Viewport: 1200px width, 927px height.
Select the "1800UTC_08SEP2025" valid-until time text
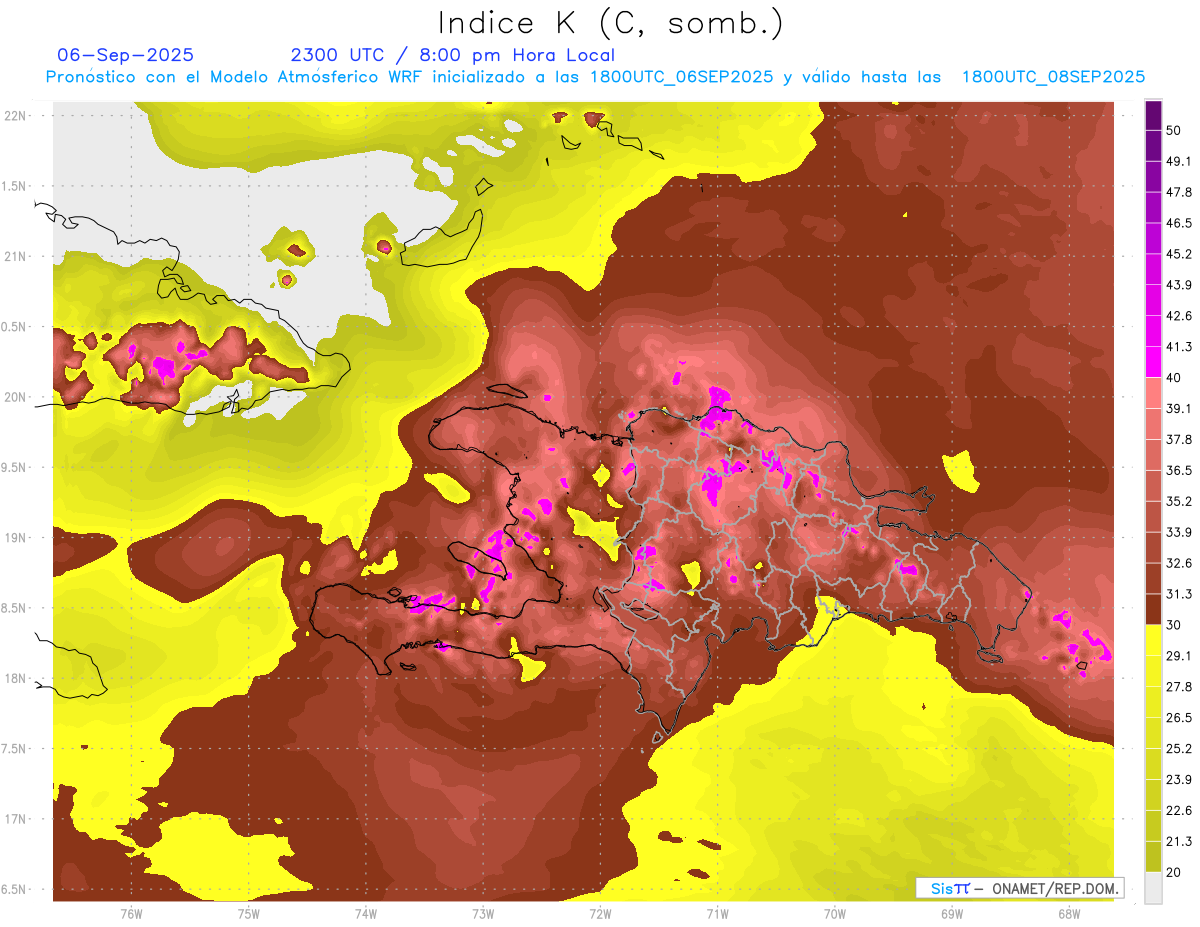pos(1053,77)
